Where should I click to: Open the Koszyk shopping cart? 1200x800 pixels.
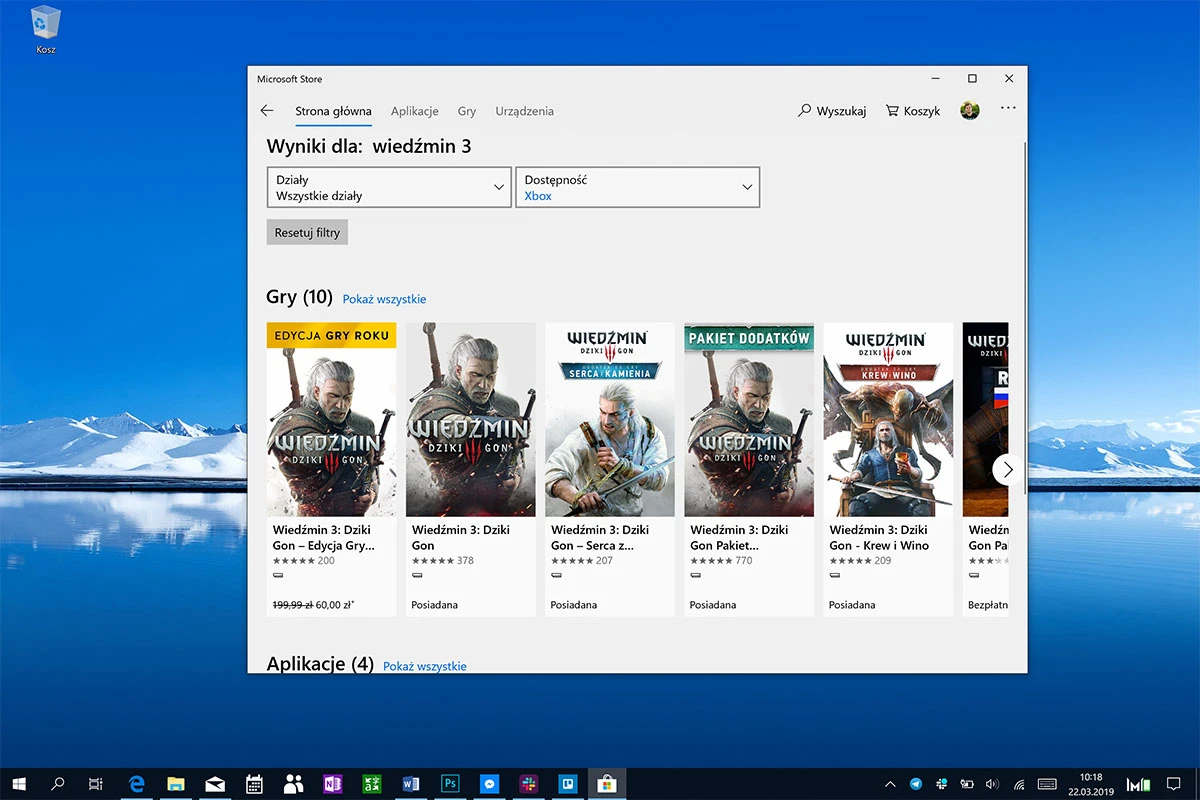pyautogui.click(x=913, y=111)
